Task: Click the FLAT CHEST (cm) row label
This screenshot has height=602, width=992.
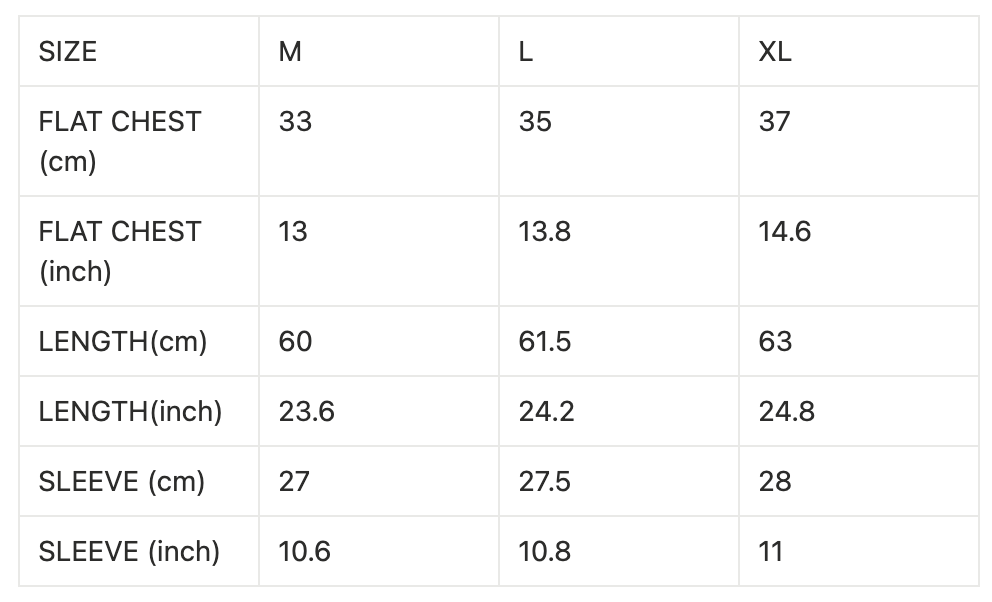Action: point(119,141)
